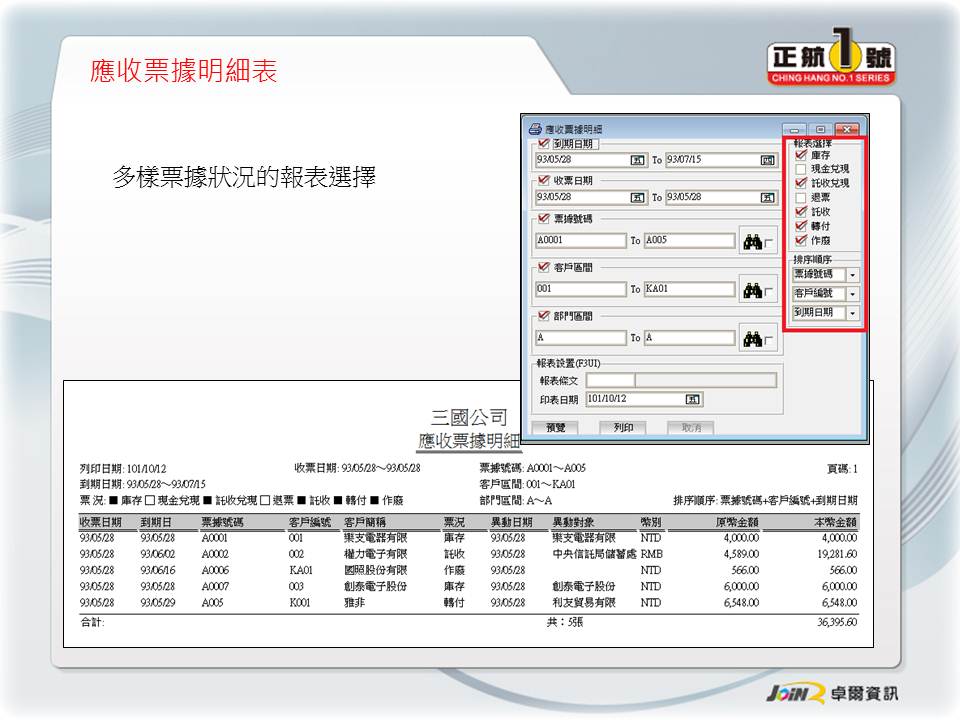
Task: Click the 預覽 preview button
Action: 554,427
